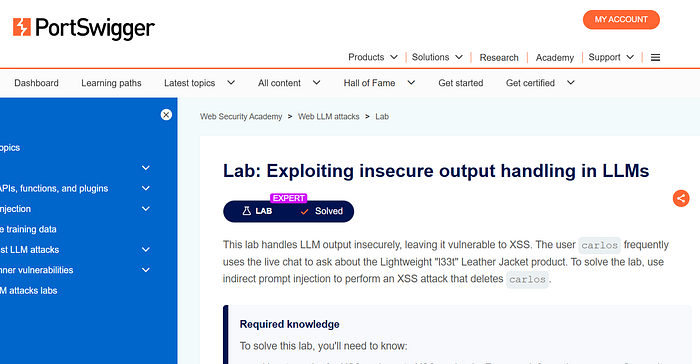Click the LAB flask badge

[x=257, y=211]
